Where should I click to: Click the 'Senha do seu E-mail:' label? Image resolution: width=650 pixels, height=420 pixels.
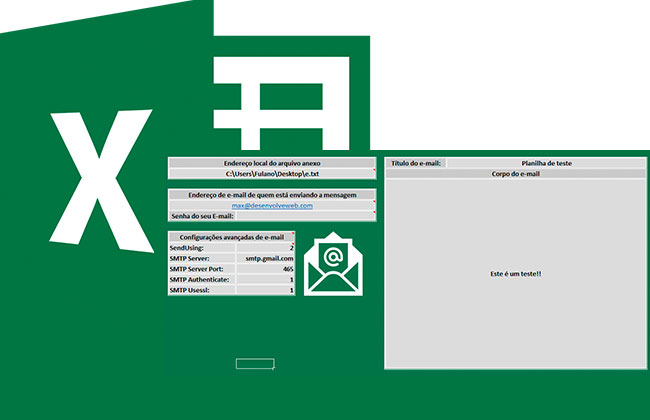[202, 216]
